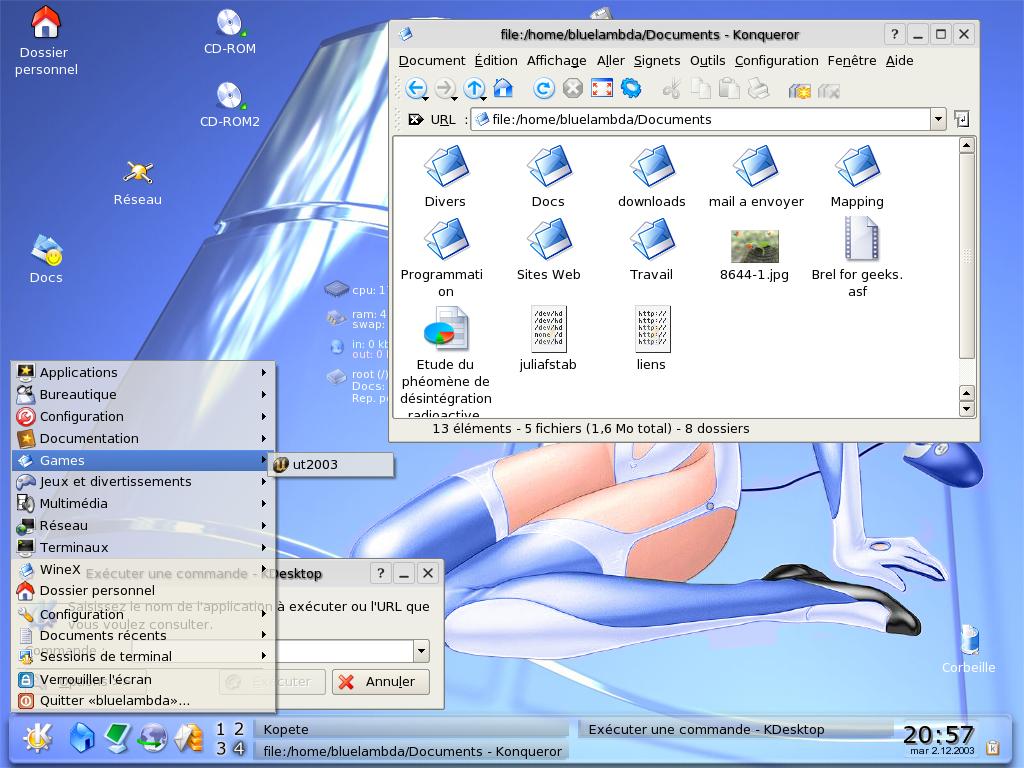This screenshot has width=1024, height=768.
Task: Select the Sites Web folder
Action: tap(549, 249)
